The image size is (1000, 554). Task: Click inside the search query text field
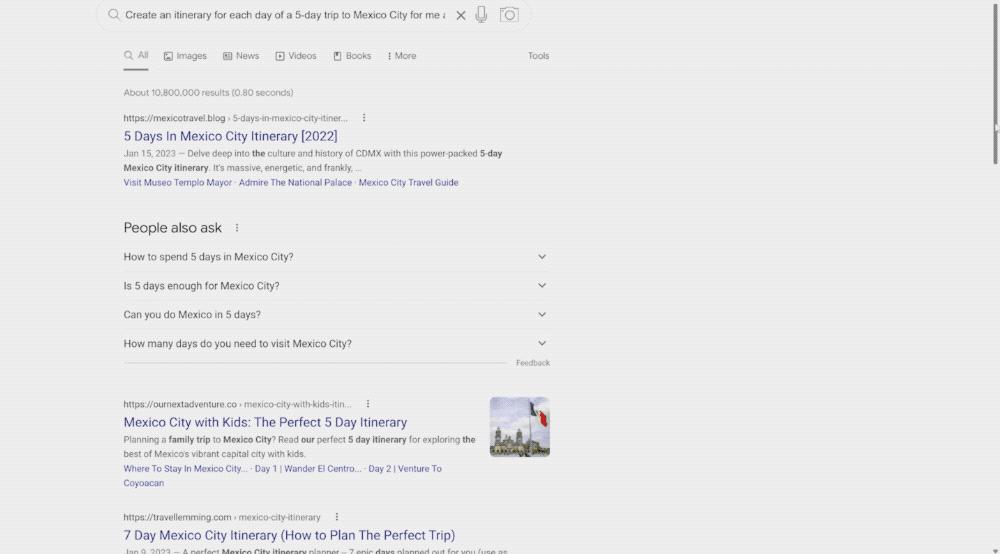click(285, 15)
